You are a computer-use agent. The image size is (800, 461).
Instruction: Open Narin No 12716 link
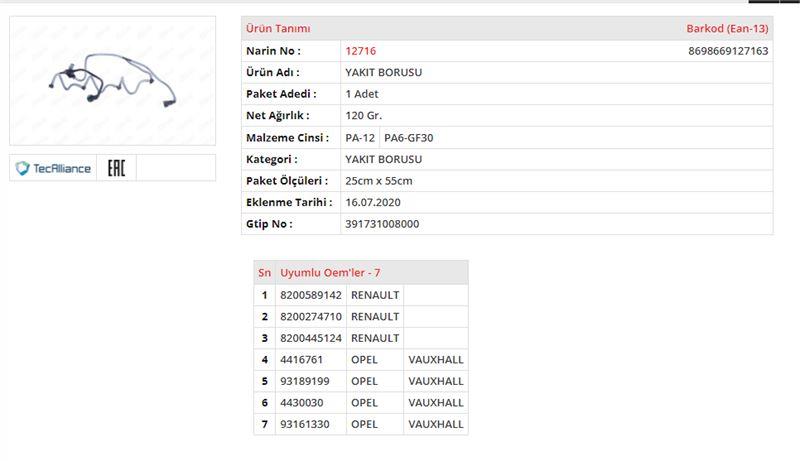pyautogui.click(x=360, y=51)
